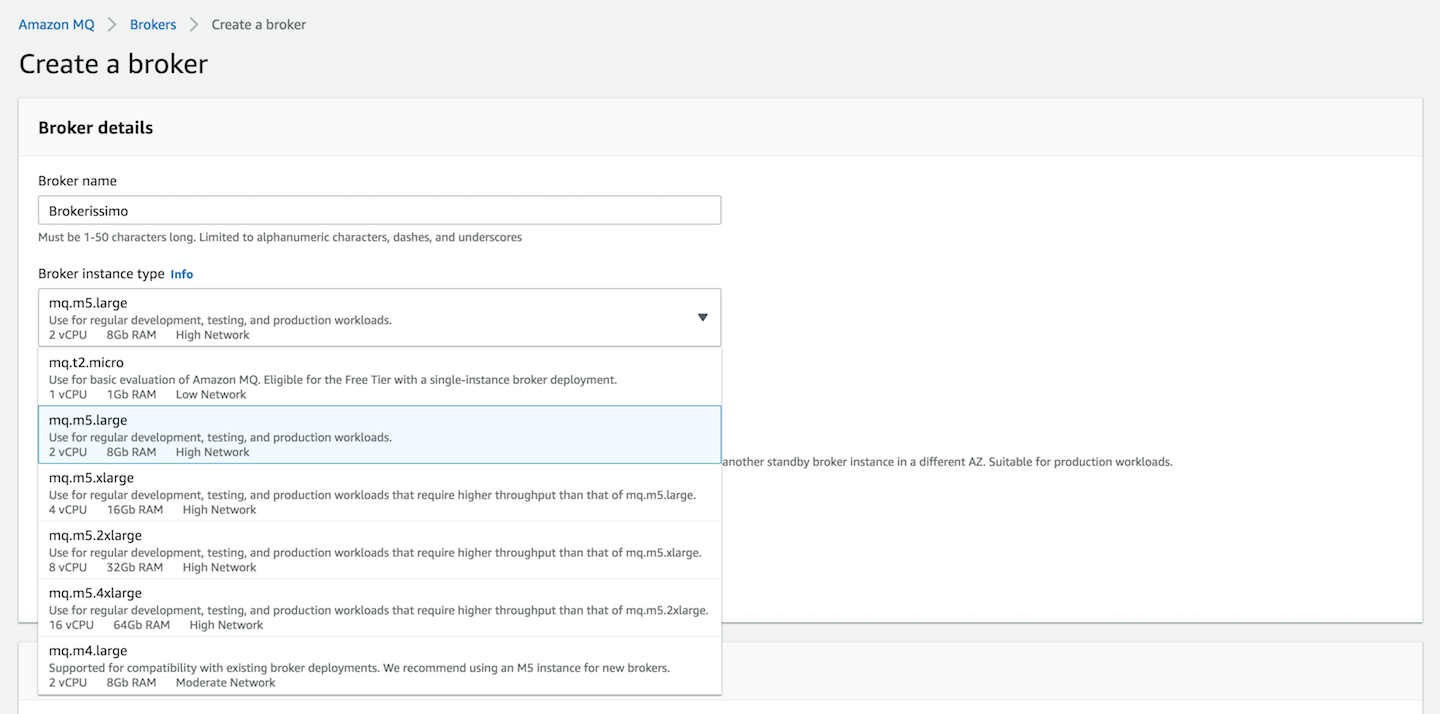Click the breadcrumb chevron after Amazon MQ
The height and width of the screenshot is (714, 1440).
point(112,24)
